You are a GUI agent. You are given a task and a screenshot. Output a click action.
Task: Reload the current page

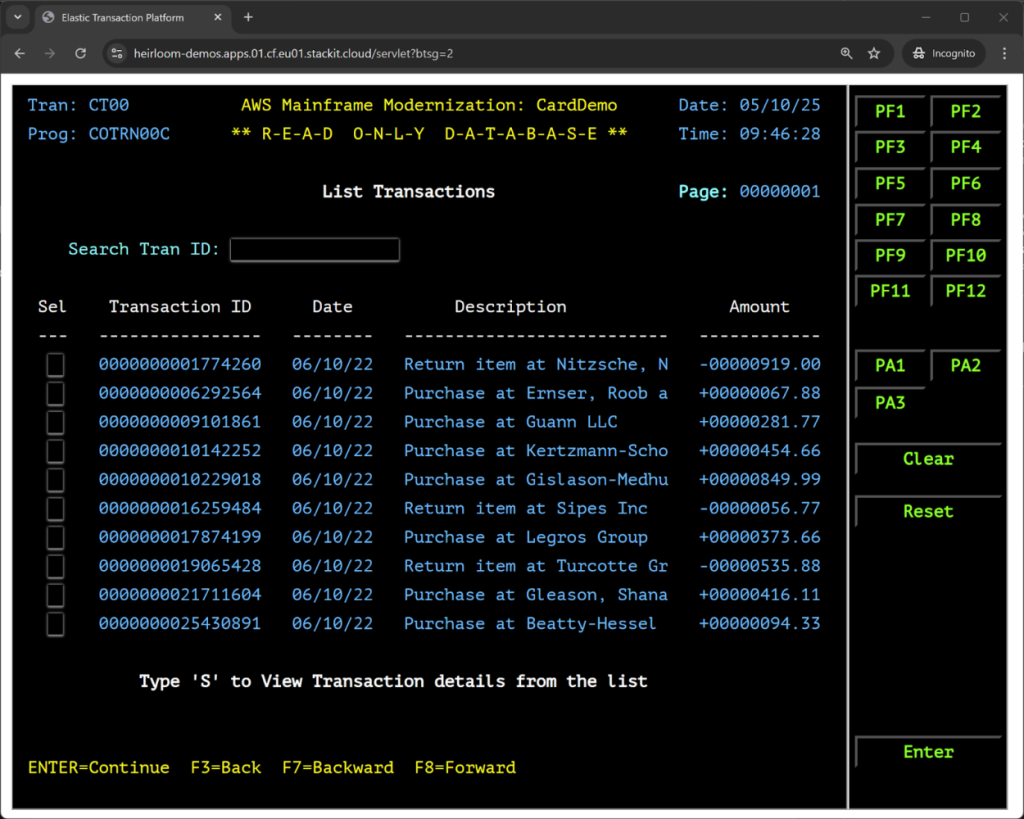(x=80, y=54)
